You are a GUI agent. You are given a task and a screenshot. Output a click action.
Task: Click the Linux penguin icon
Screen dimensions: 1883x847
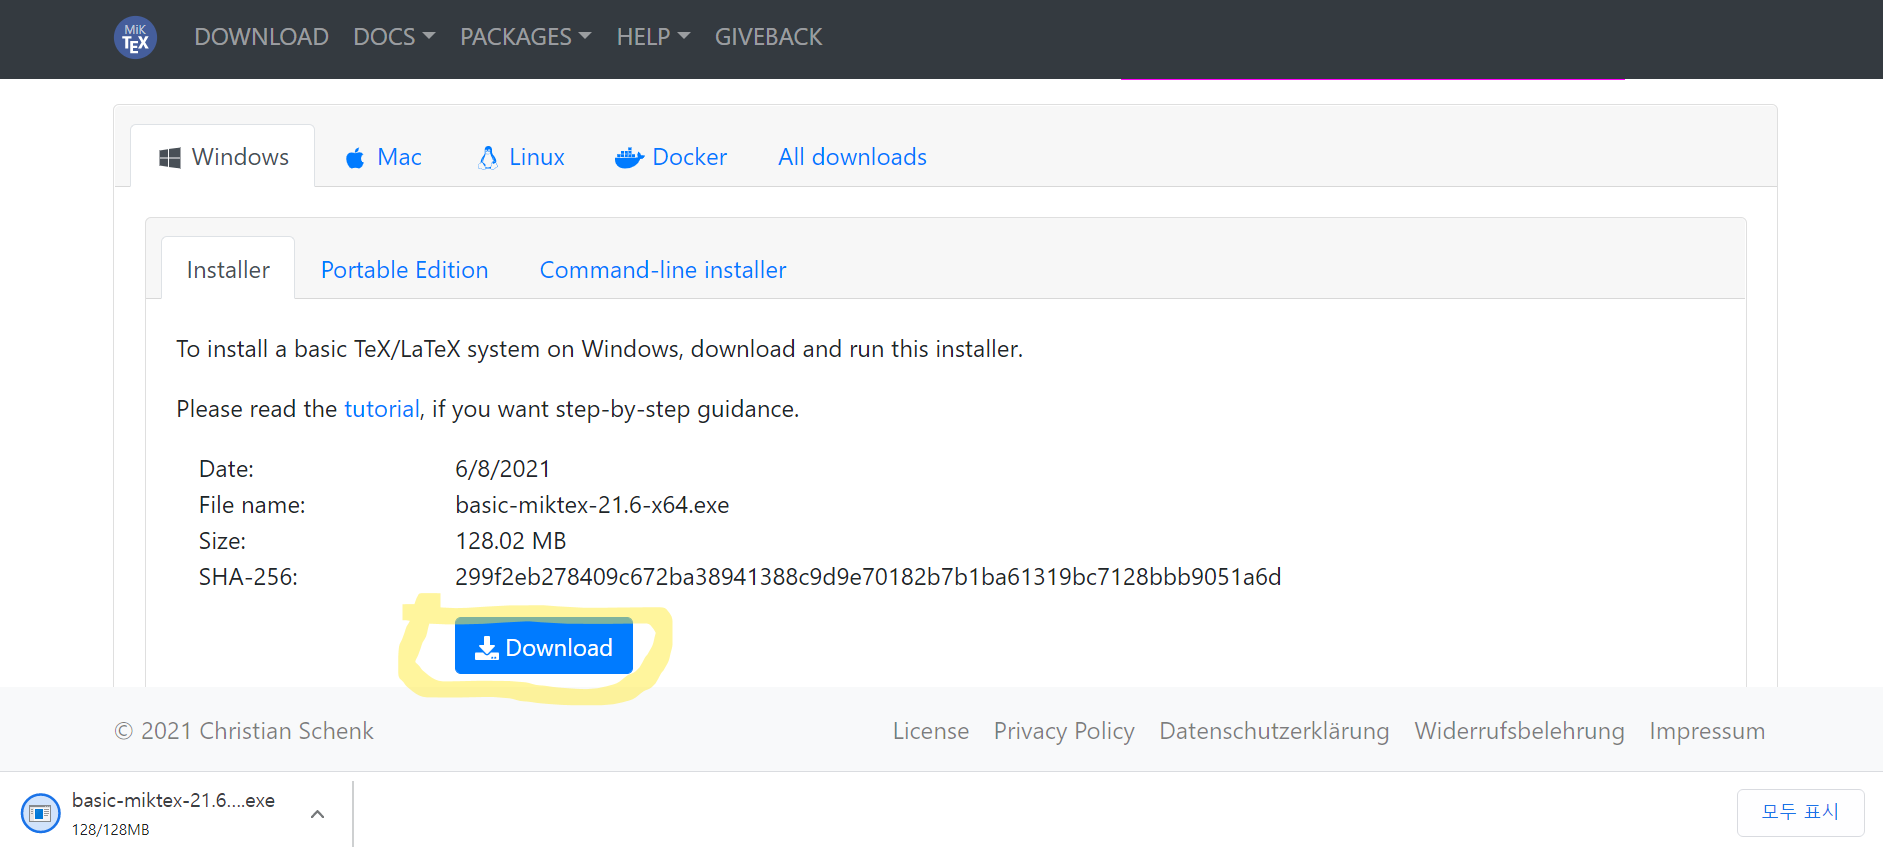pos(488,158)
